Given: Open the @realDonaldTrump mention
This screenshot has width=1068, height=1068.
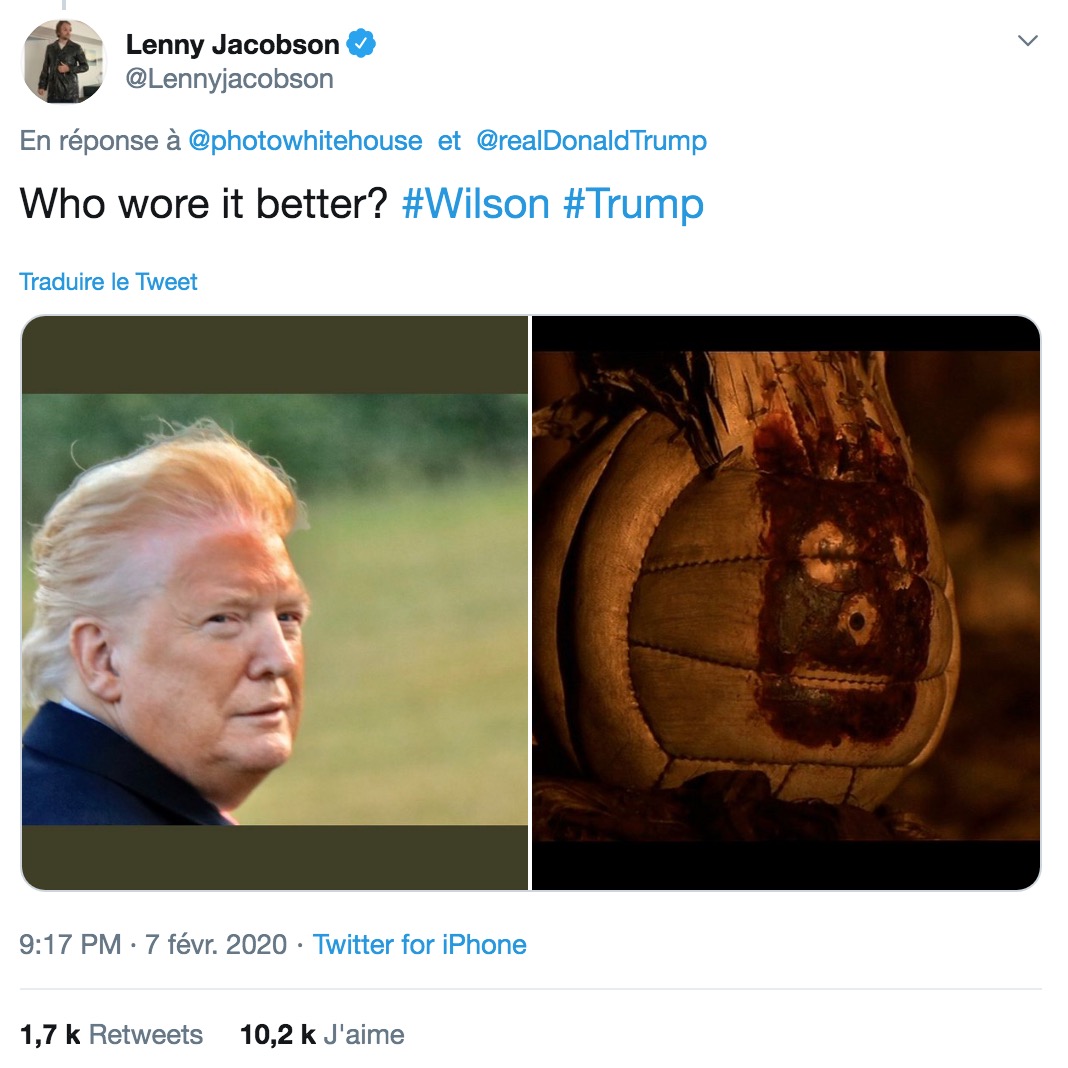Looking at the screenshot, I should [591, 141].
